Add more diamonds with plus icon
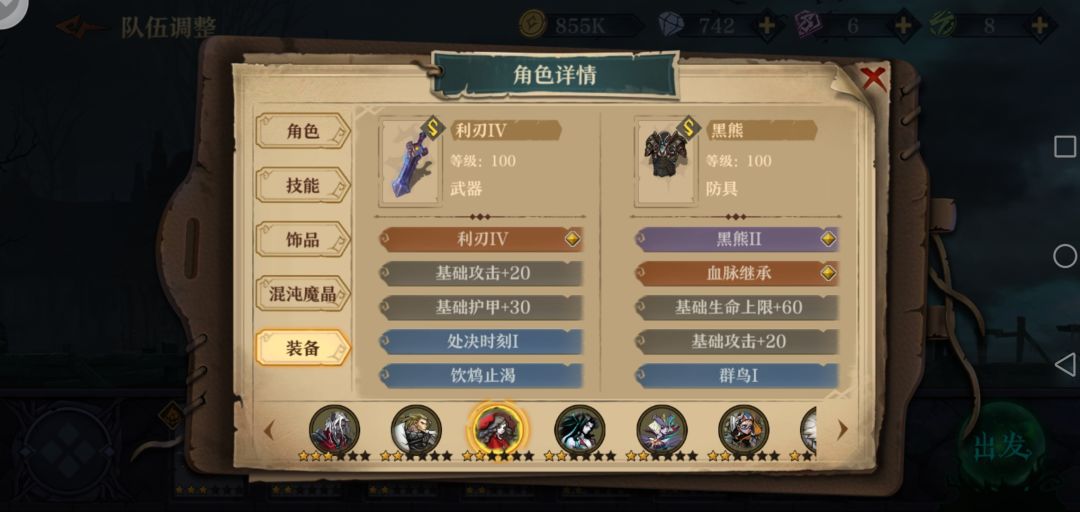This screenshot has width=1080, height=512. pos(766,26)
